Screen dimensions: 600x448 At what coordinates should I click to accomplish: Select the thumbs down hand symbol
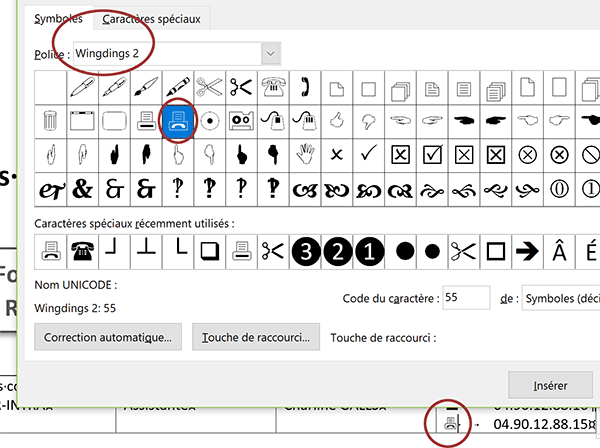[368, 121]
